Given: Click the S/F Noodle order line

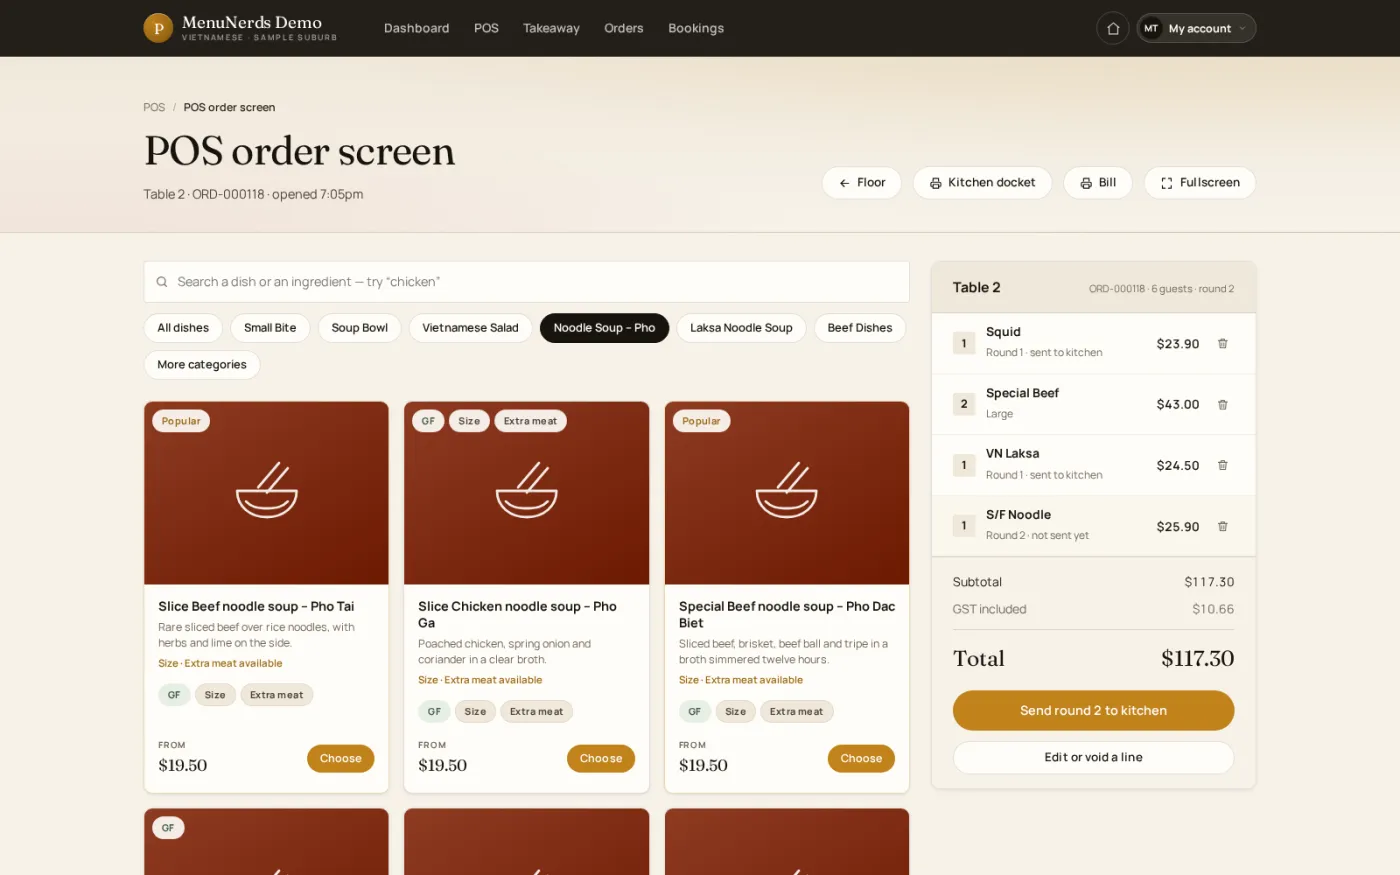Looking at the screenshot, I should (x=1093, y=526).
